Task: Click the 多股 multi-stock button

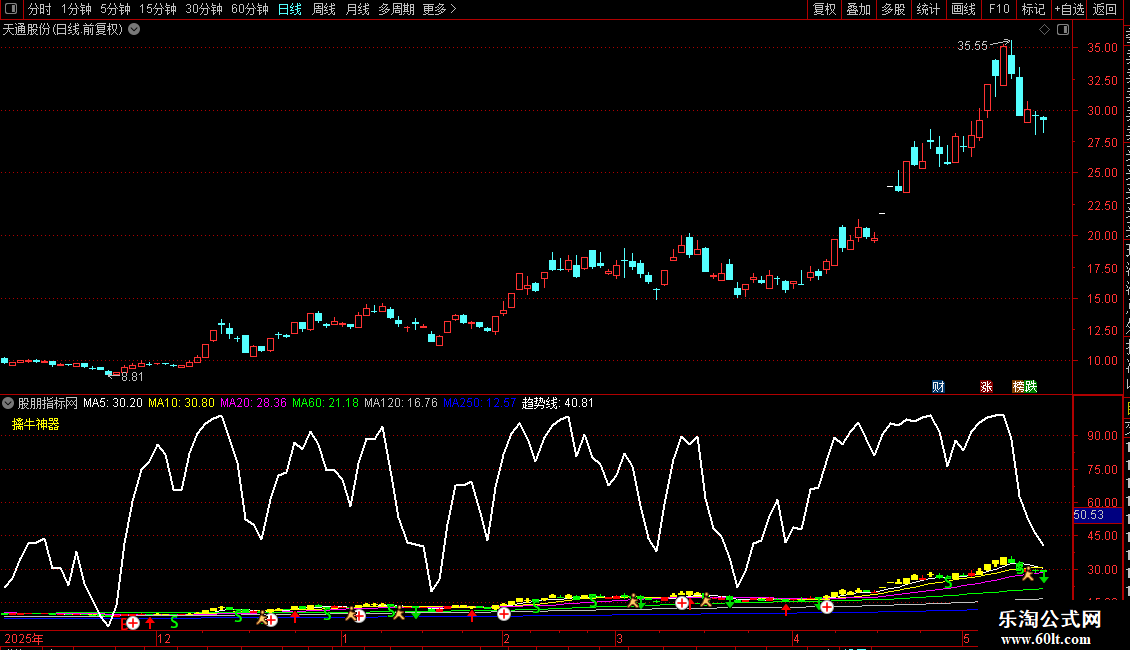Action: [893, 9]
